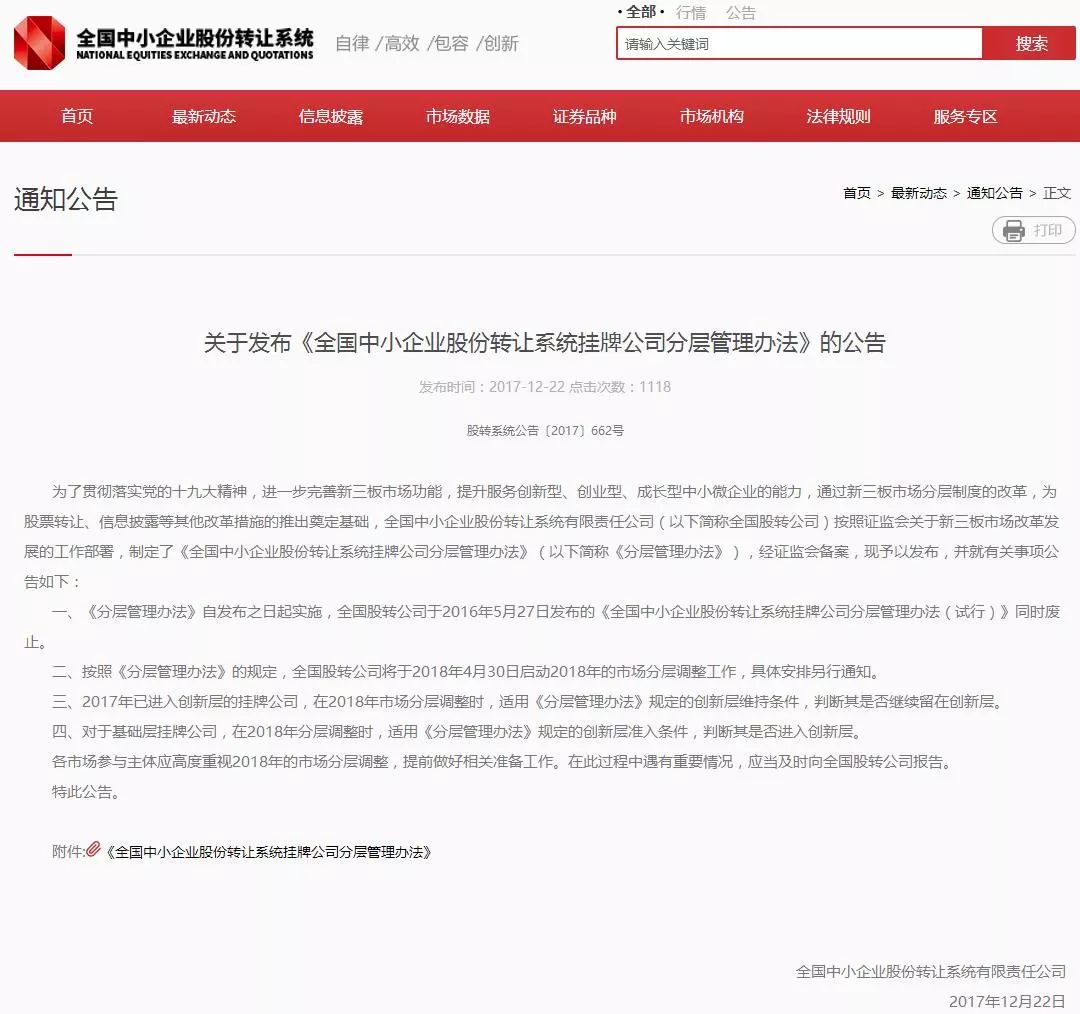Open the 市场机构 navigation menu
This screenshot has height=1014, width=1080.
[712, 116]
